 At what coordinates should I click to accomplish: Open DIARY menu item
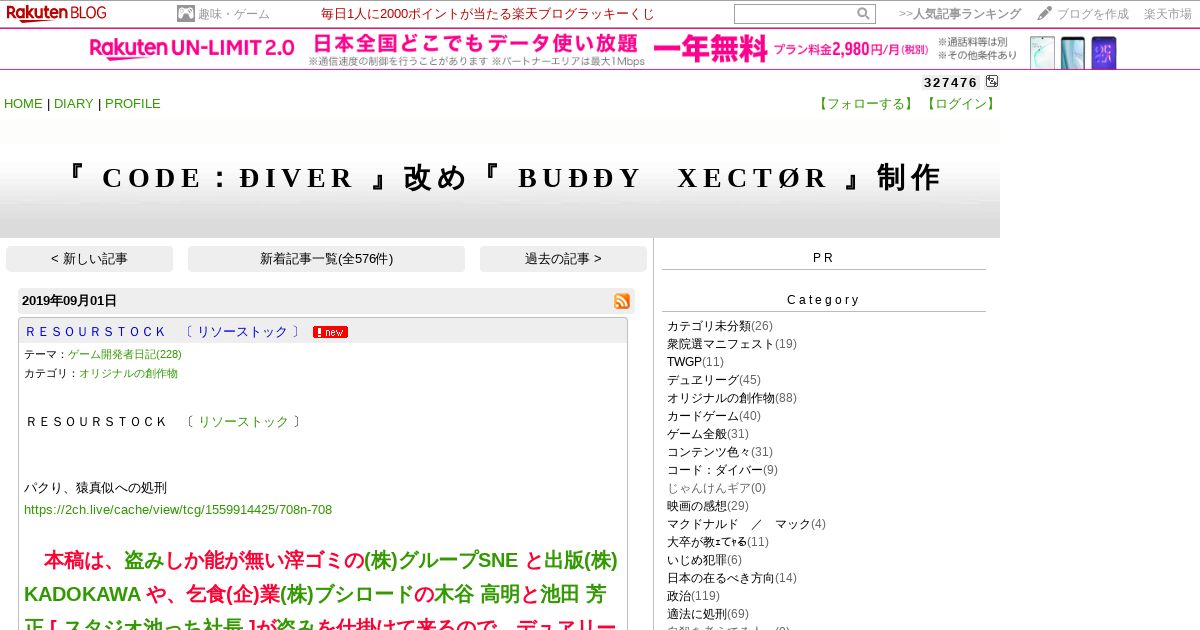(x=74, y=104)
